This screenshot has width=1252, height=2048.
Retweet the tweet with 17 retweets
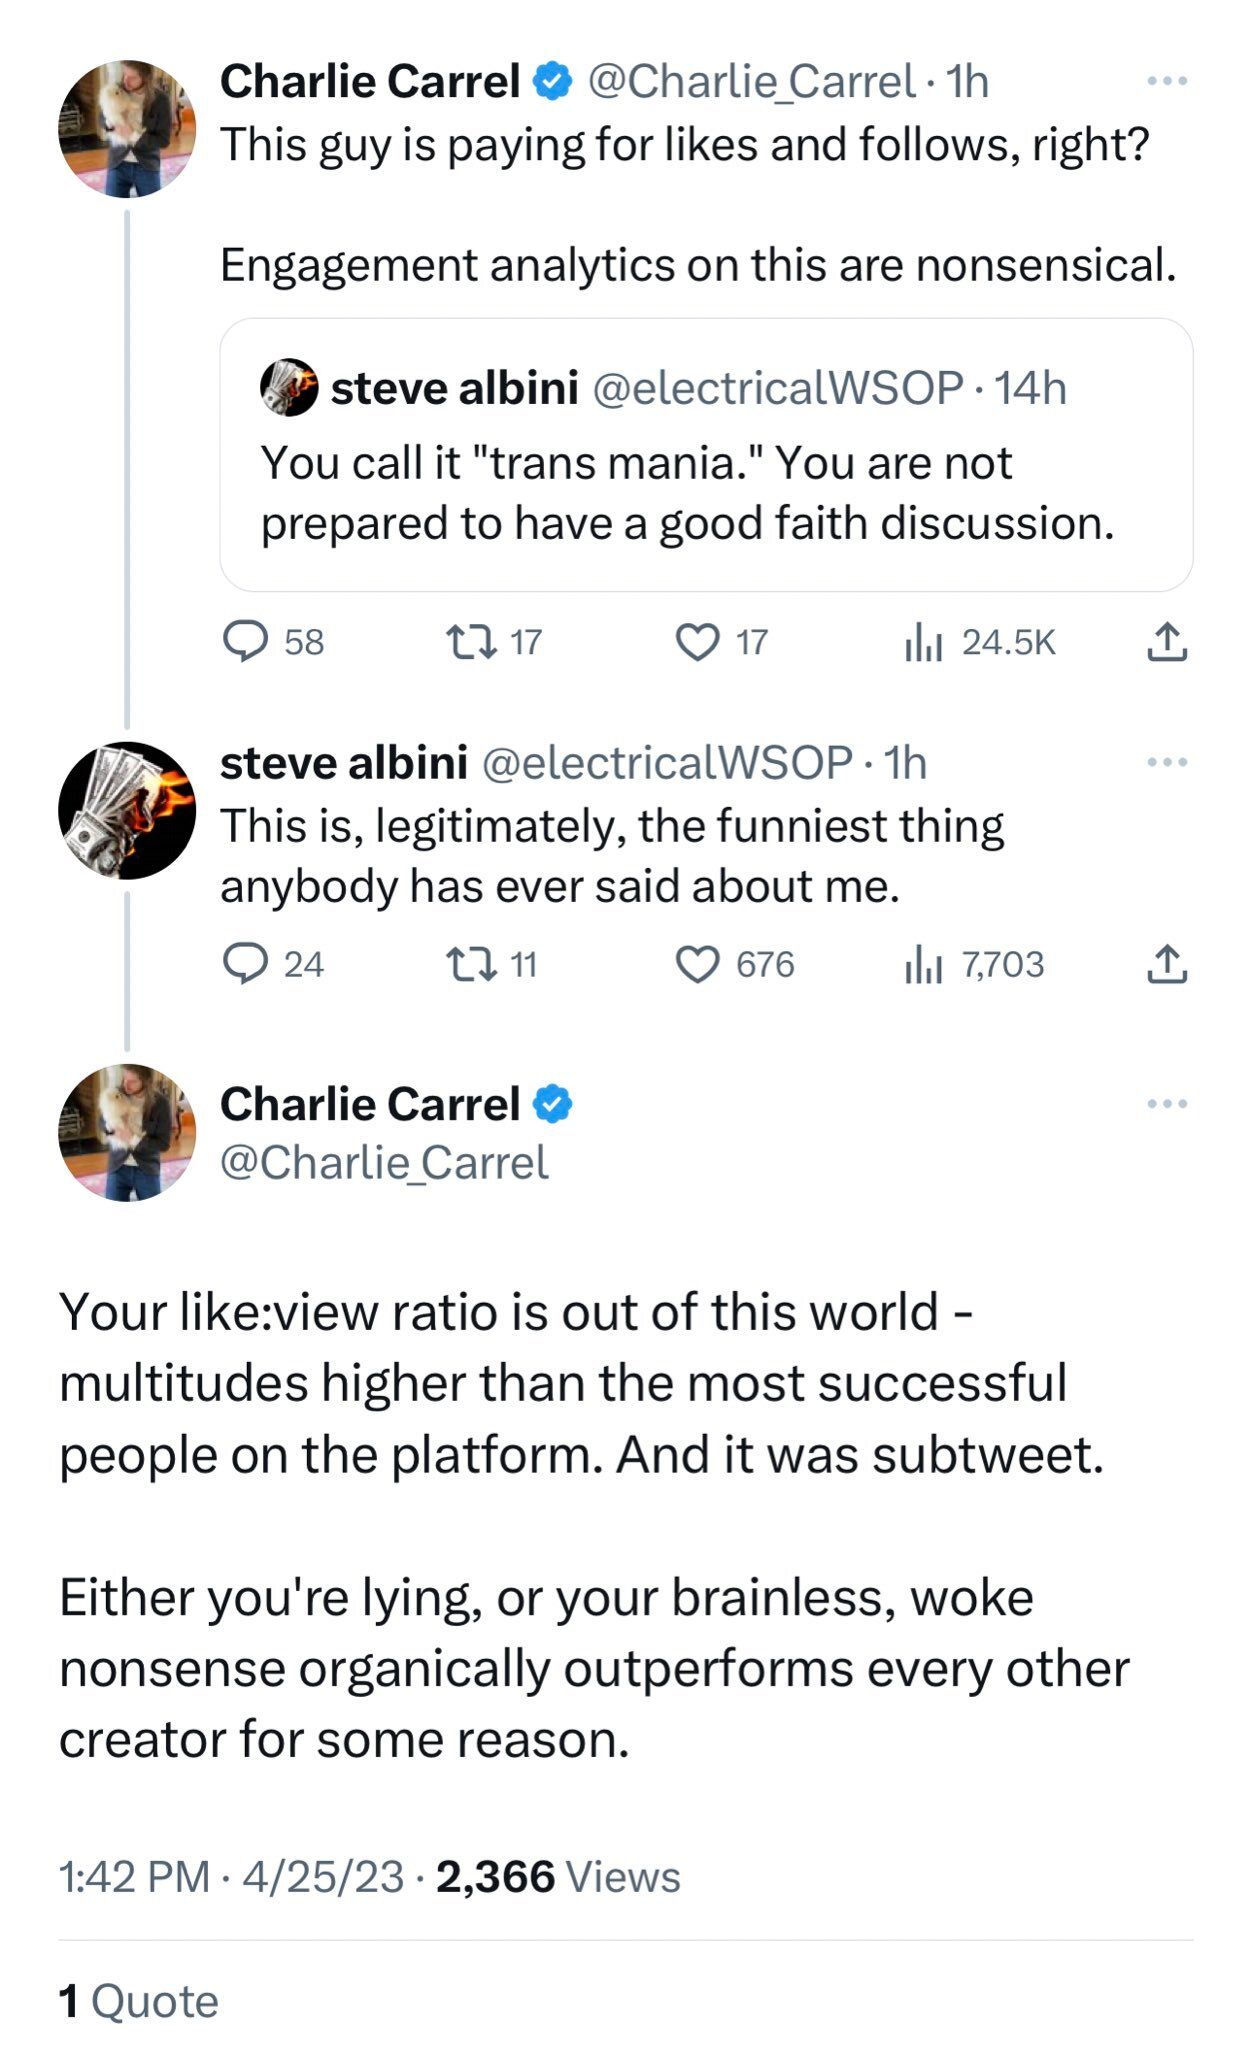471,642
